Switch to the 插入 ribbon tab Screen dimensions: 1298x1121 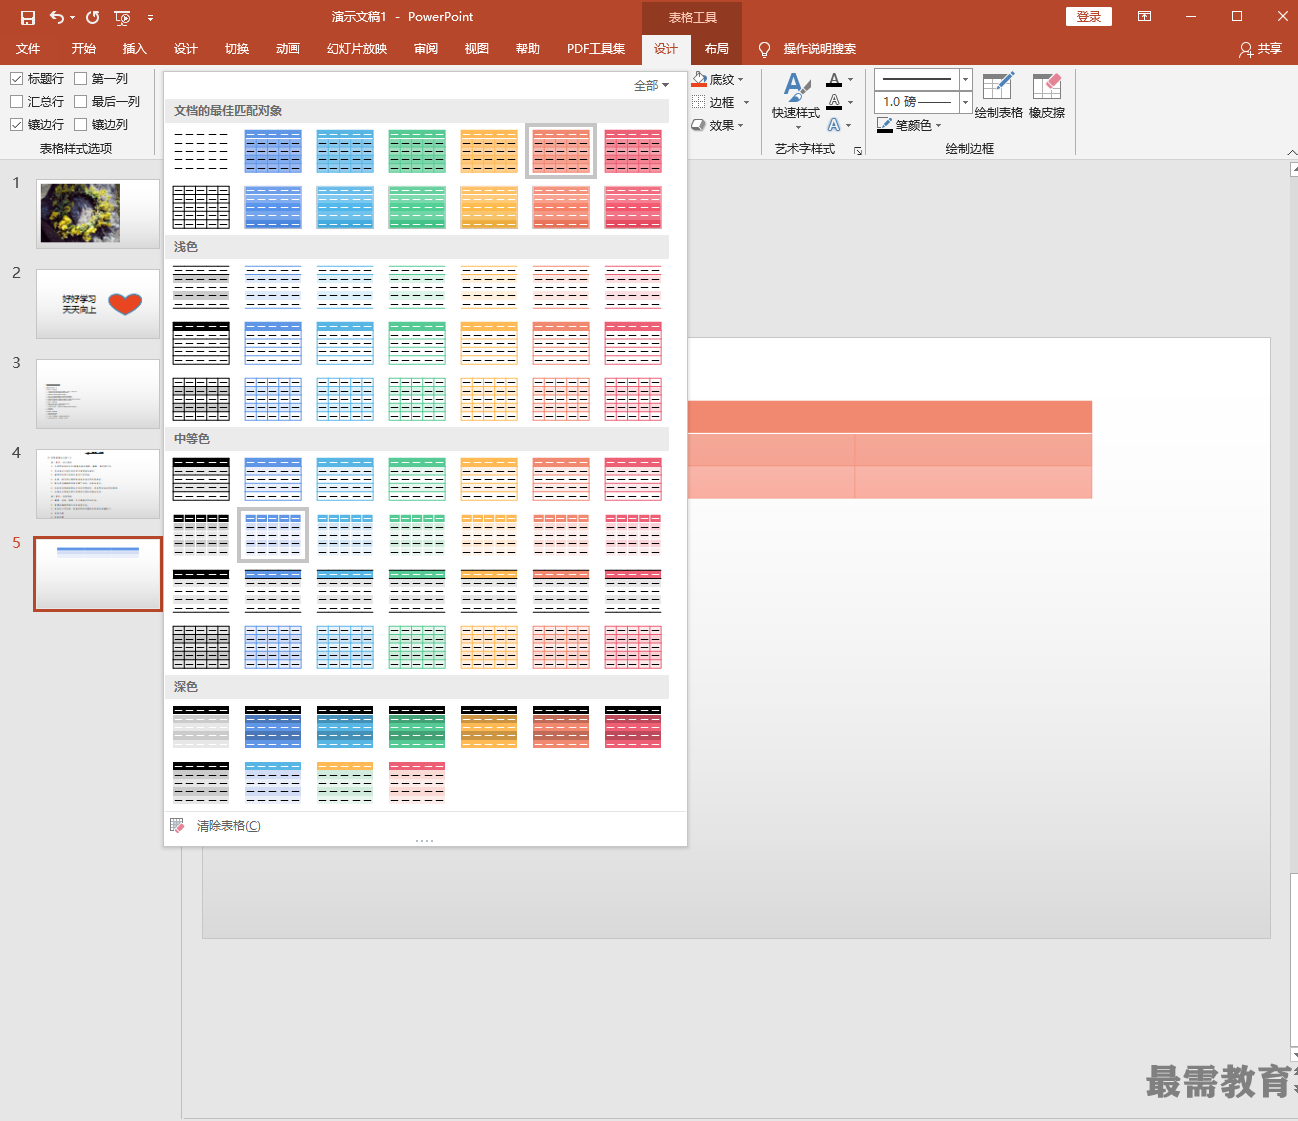tap(135, 48)
